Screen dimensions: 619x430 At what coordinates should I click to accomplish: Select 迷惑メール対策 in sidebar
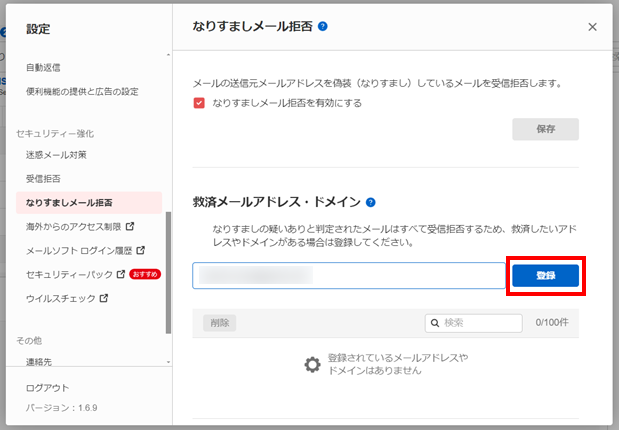56,155
